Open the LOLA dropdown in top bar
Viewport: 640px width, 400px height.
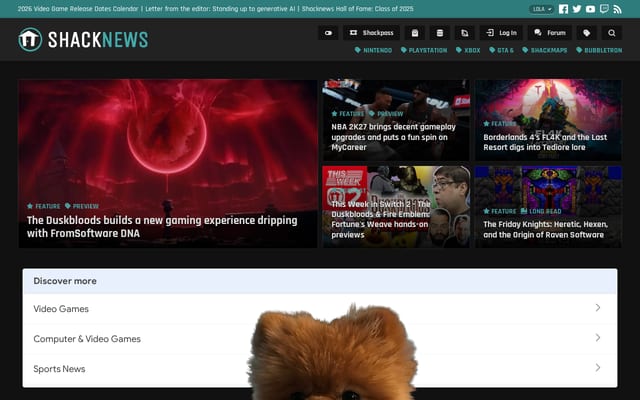(x=542, y=9)
